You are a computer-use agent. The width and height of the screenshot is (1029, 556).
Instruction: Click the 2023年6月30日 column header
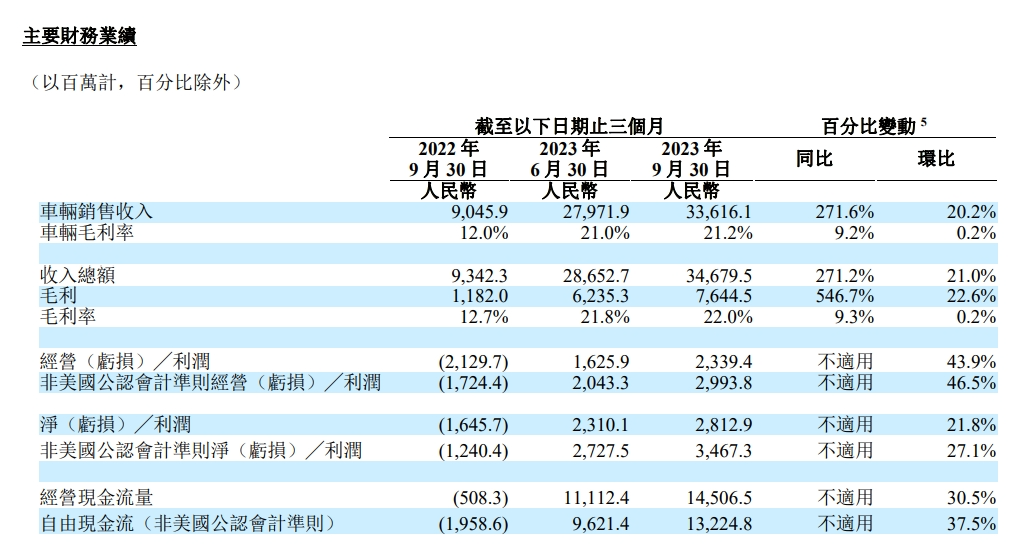click(x=570, y=159)
